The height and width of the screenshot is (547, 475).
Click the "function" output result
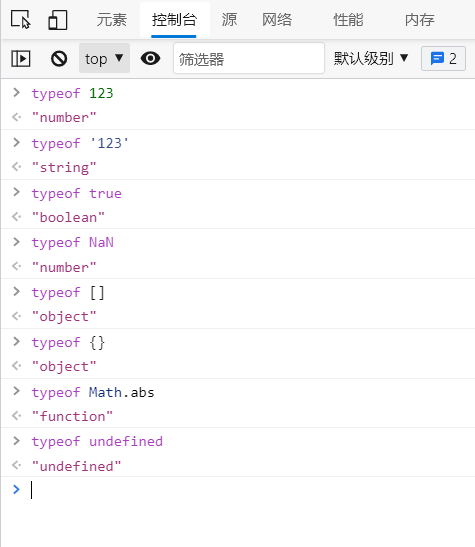coord(72,417)
